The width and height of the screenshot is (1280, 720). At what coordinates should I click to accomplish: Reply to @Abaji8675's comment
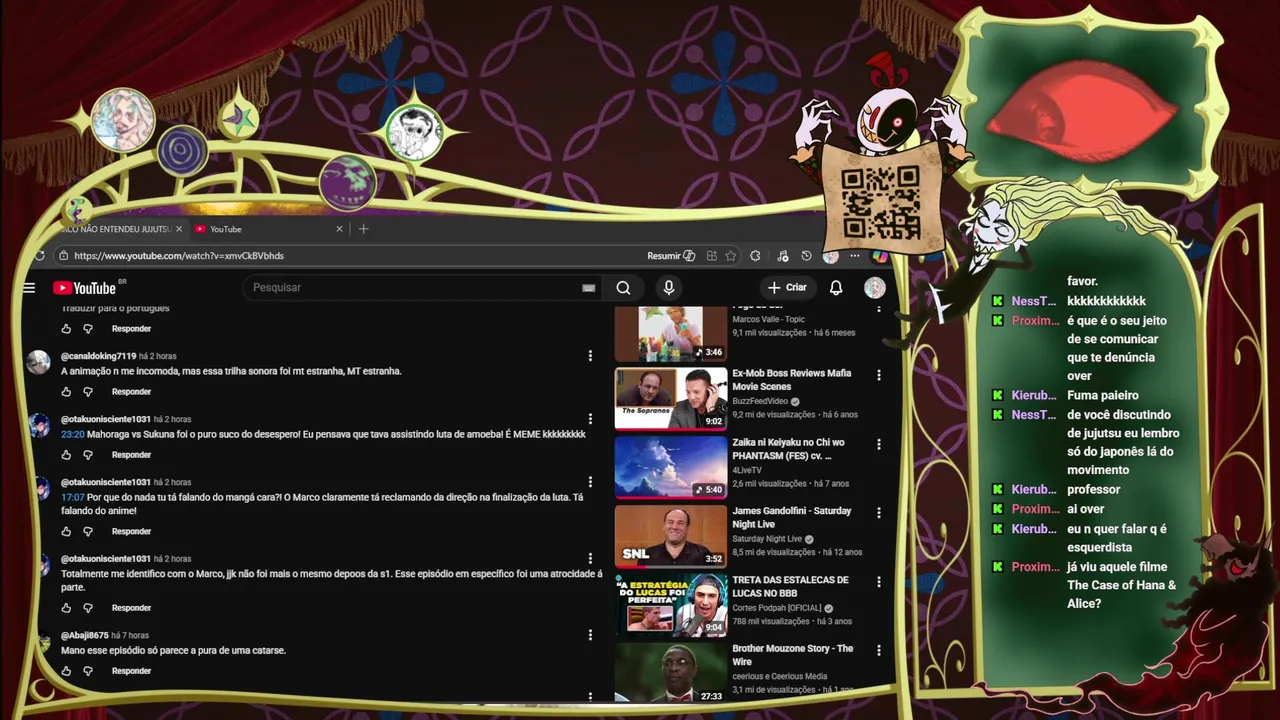tap(131, 671)
